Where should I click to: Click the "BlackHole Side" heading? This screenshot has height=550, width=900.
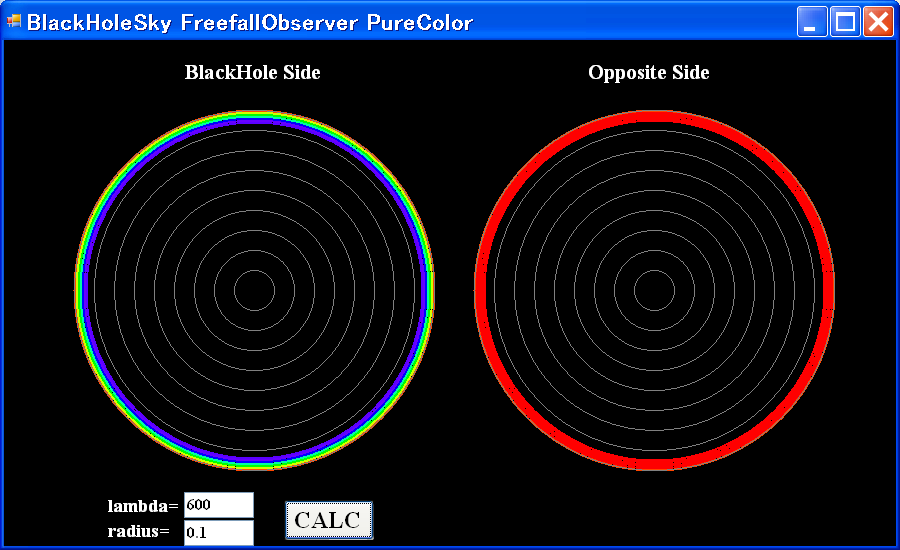point(253,72)
